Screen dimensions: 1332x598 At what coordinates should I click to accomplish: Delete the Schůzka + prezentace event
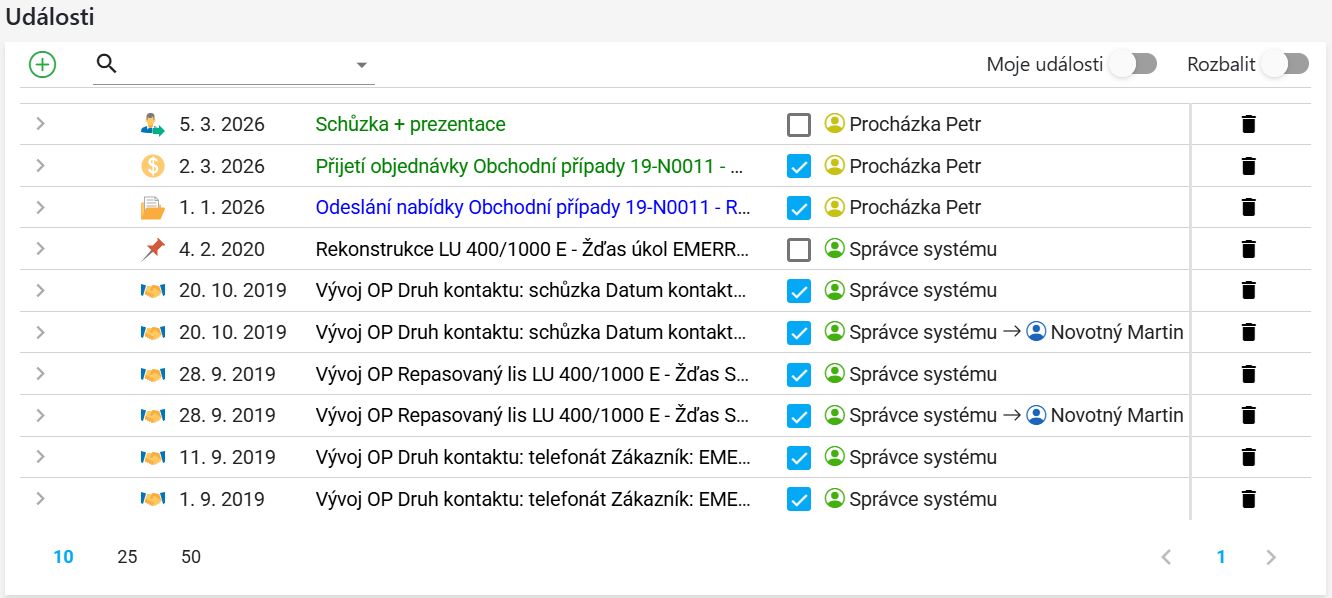1247,124
